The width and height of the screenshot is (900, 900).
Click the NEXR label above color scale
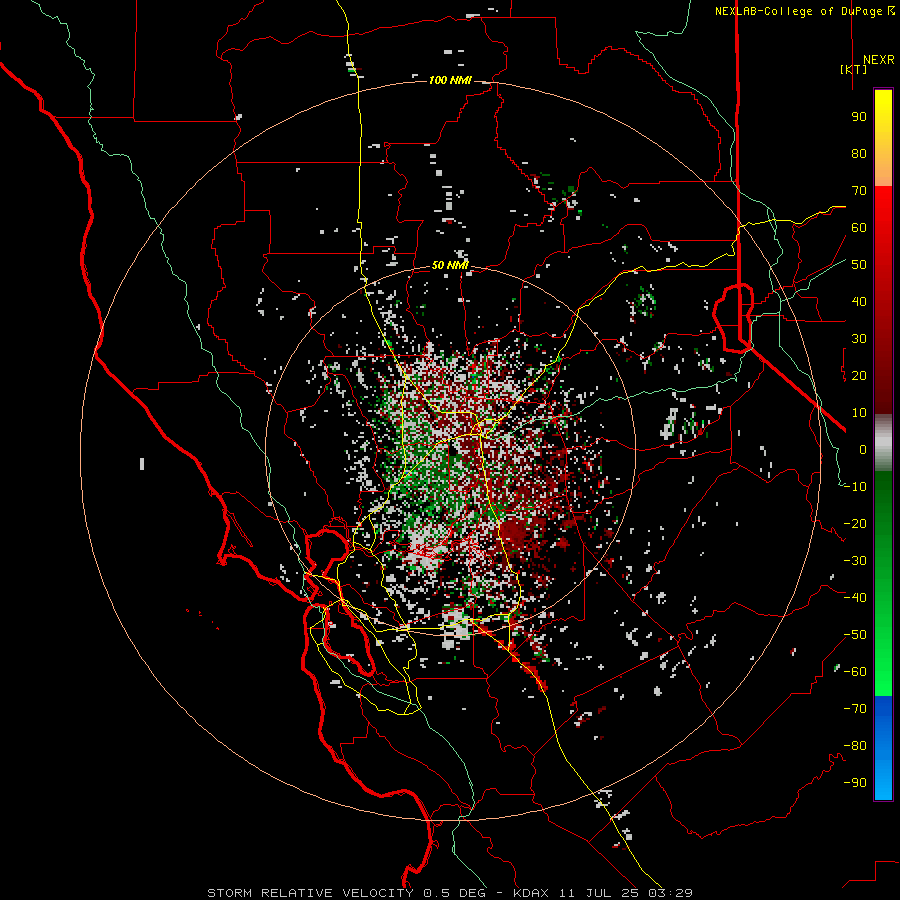(878, 60)
